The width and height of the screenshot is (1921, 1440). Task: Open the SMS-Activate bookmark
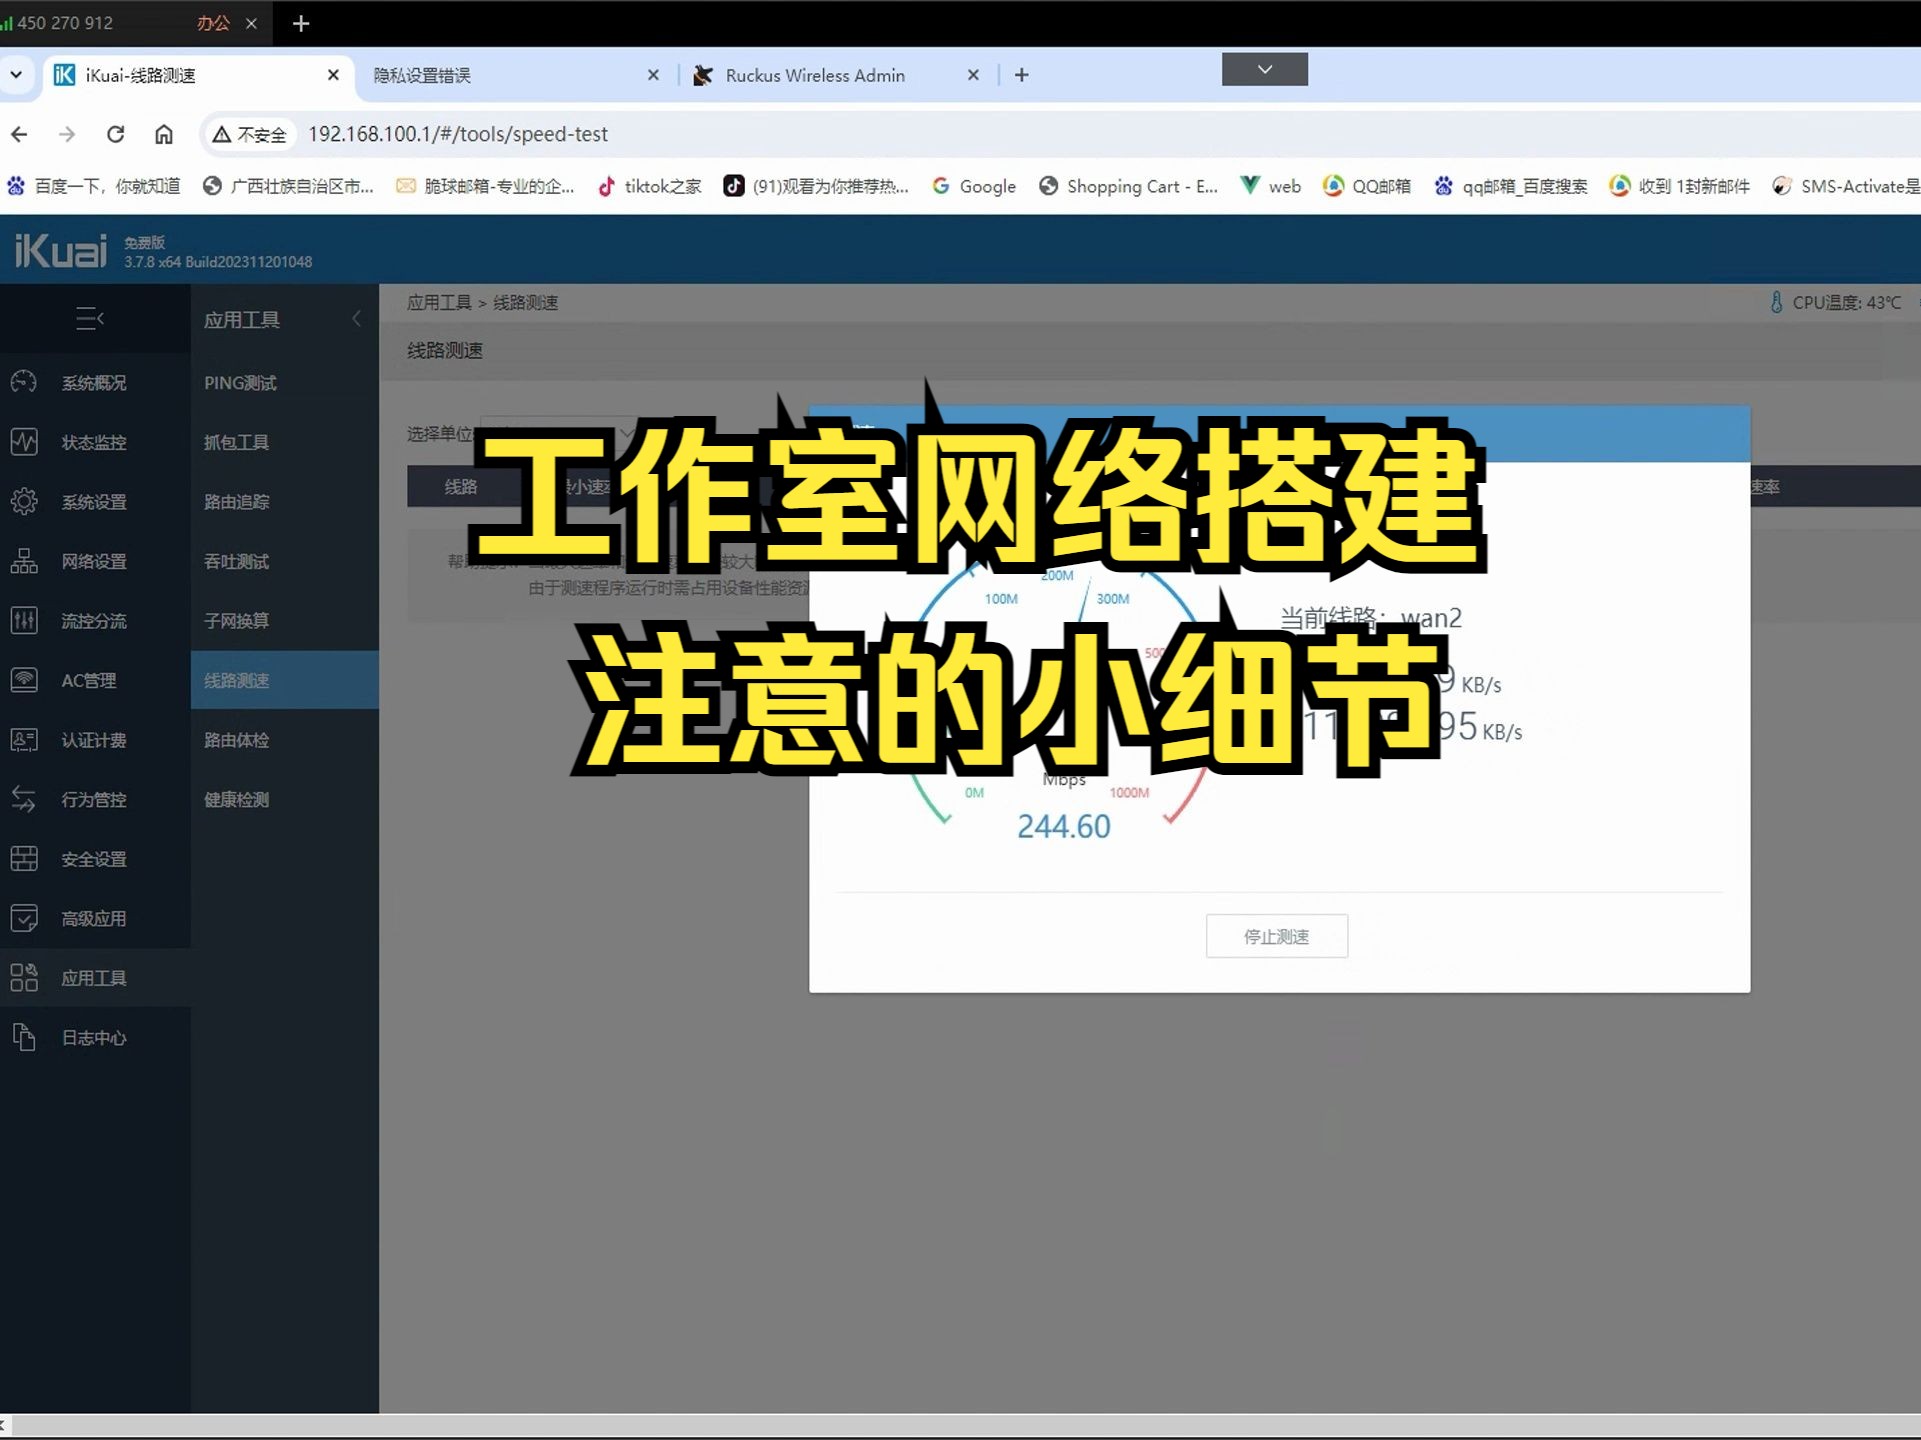(1846, 186)
